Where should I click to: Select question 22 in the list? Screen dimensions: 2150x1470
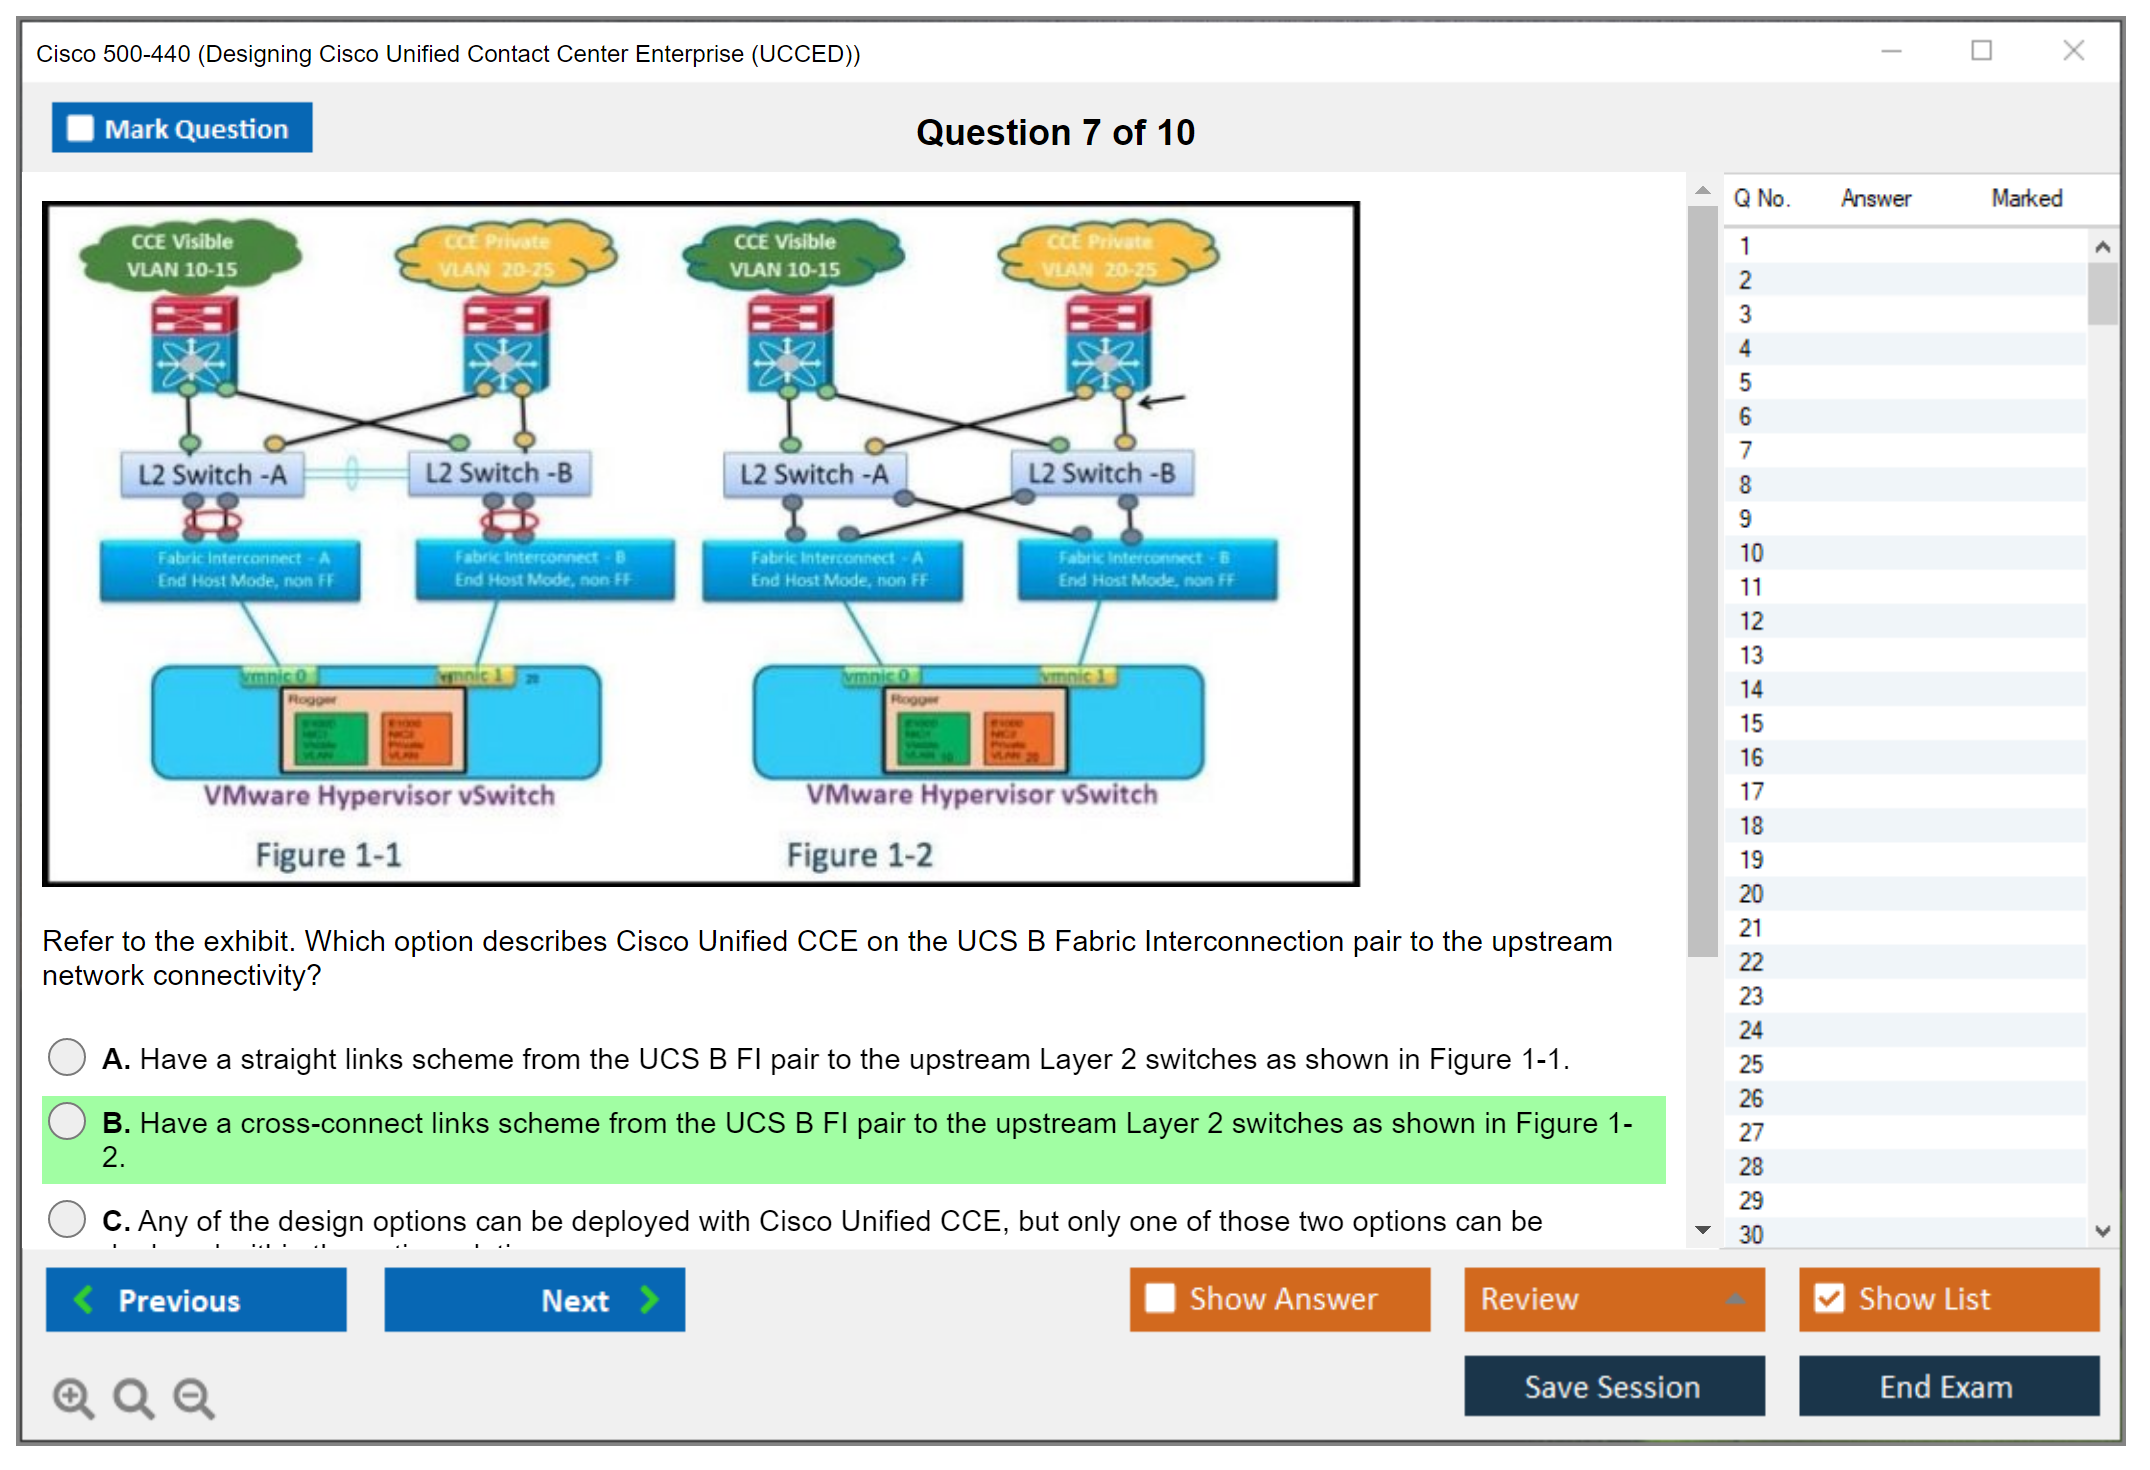[x=1751, y=962]
